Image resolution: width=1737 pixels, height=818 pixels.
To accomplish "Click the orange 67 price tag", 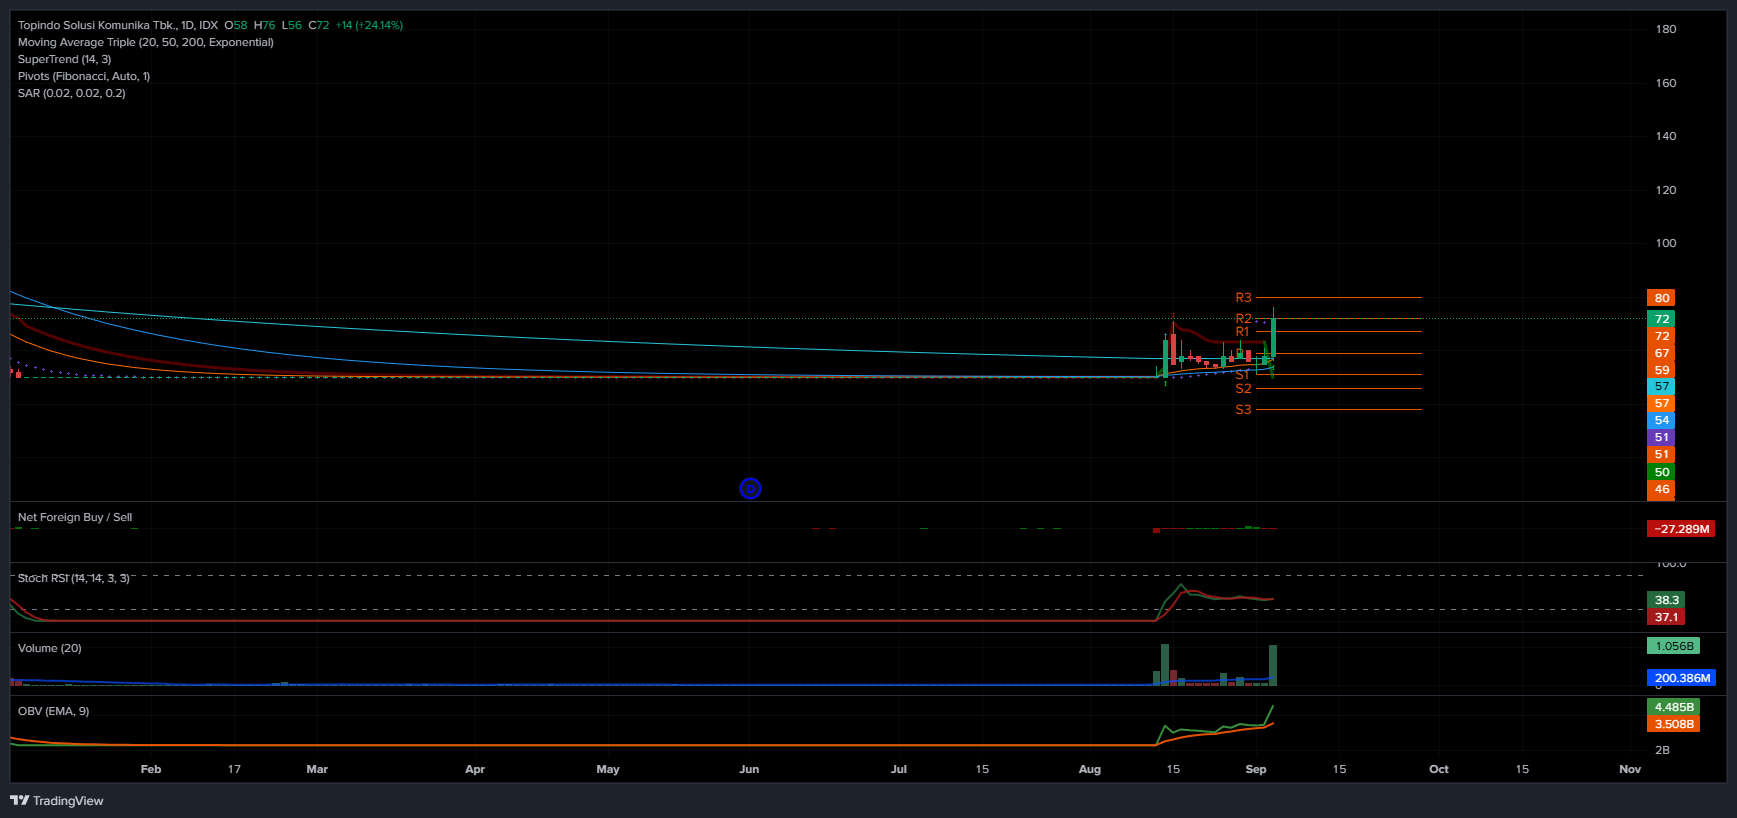I will point(1661,353).
